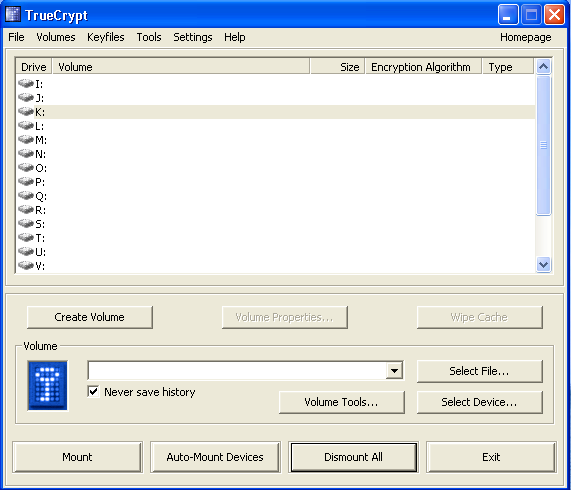This screenshot has height=490, width=571.
Task: Click the Select Device... button
Action: (479, 402)
